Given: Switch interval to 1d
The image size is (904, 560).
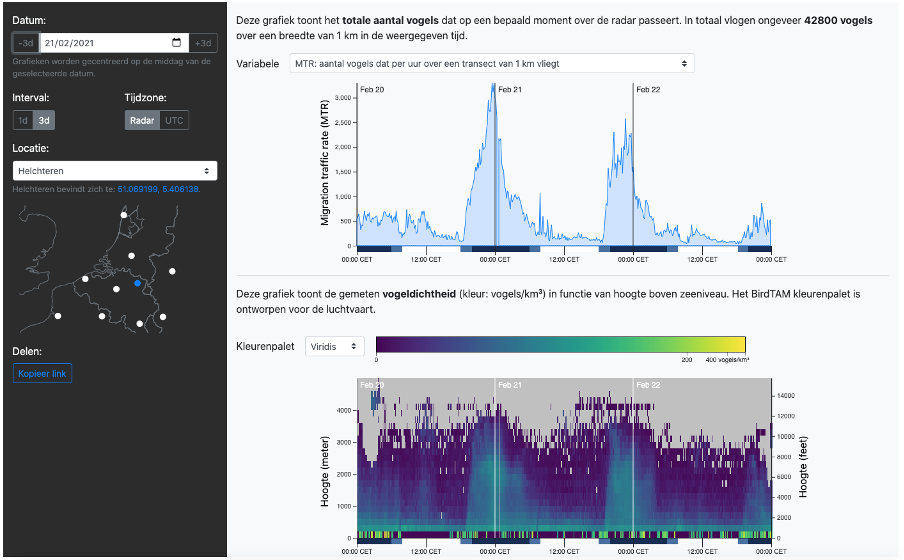Looking at the screenshot, I should 23,120.
